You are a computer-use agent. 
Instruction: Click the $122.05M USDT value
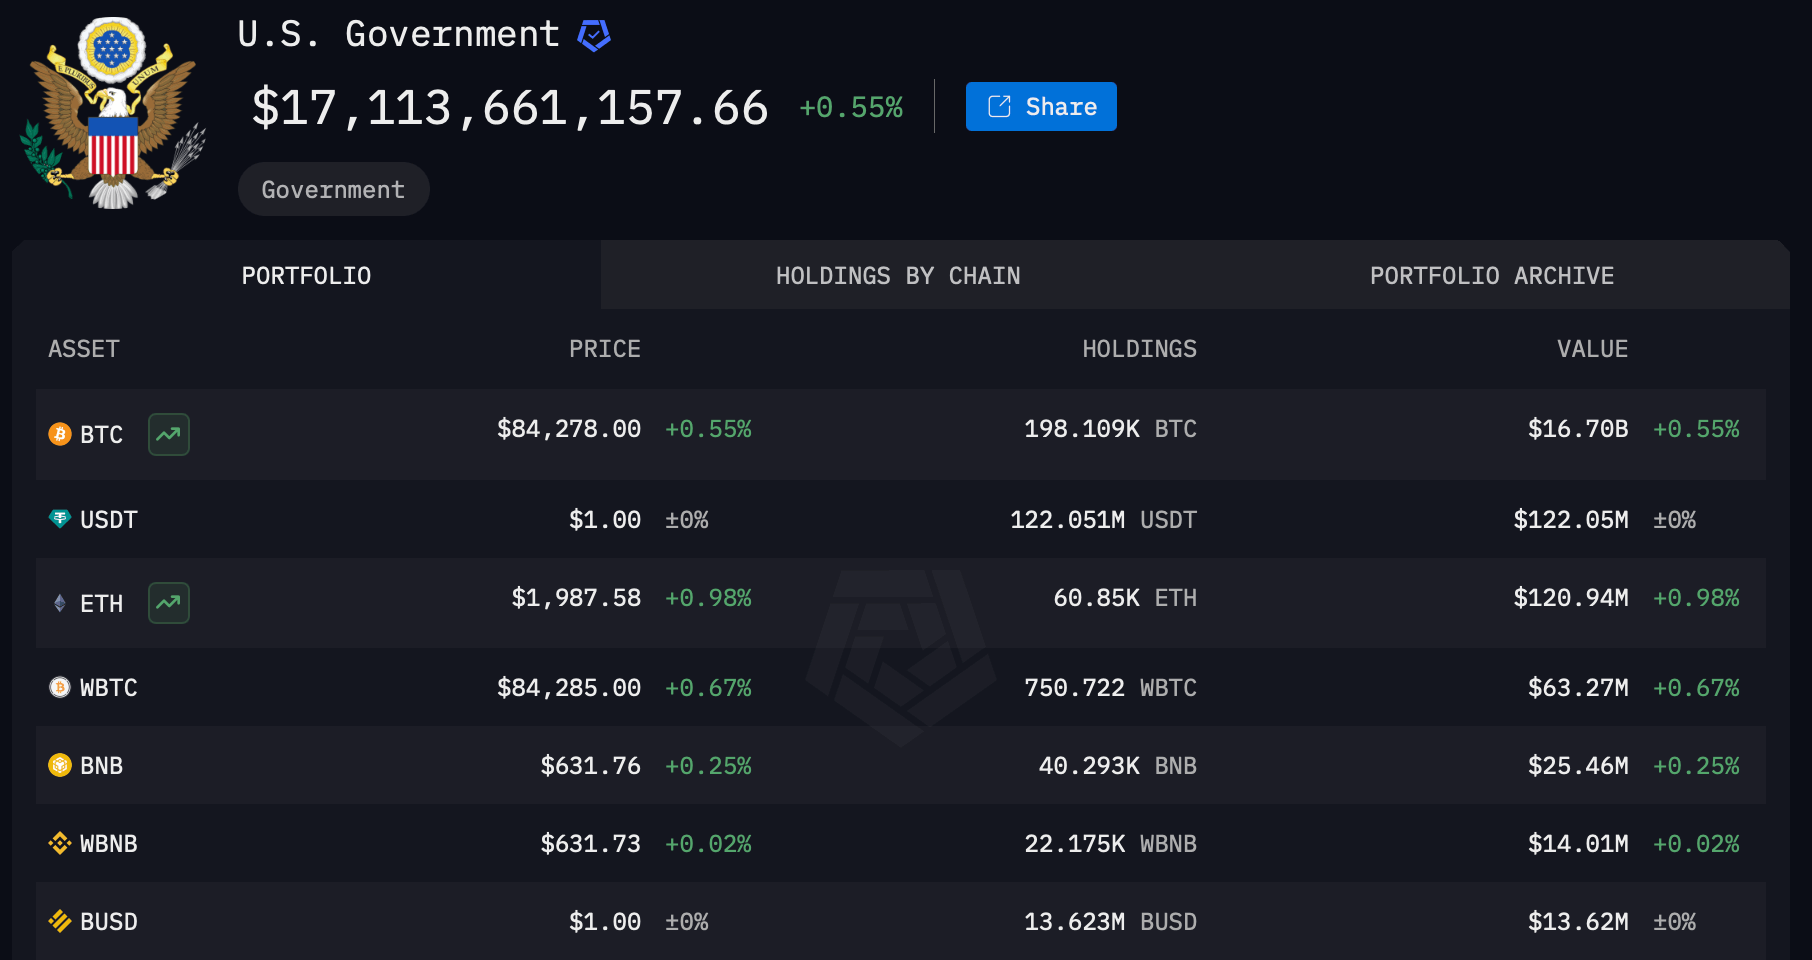1571,520
